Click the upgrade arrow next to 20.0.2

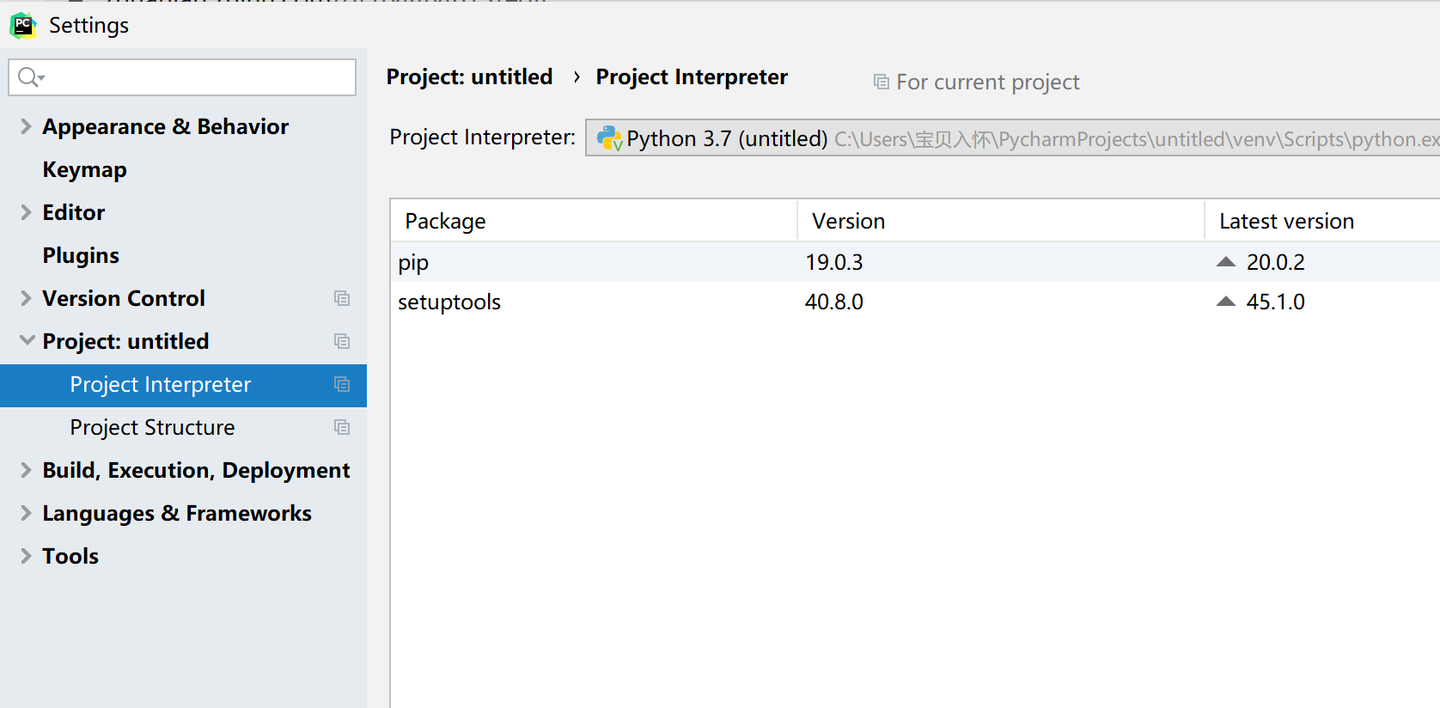1226,262
